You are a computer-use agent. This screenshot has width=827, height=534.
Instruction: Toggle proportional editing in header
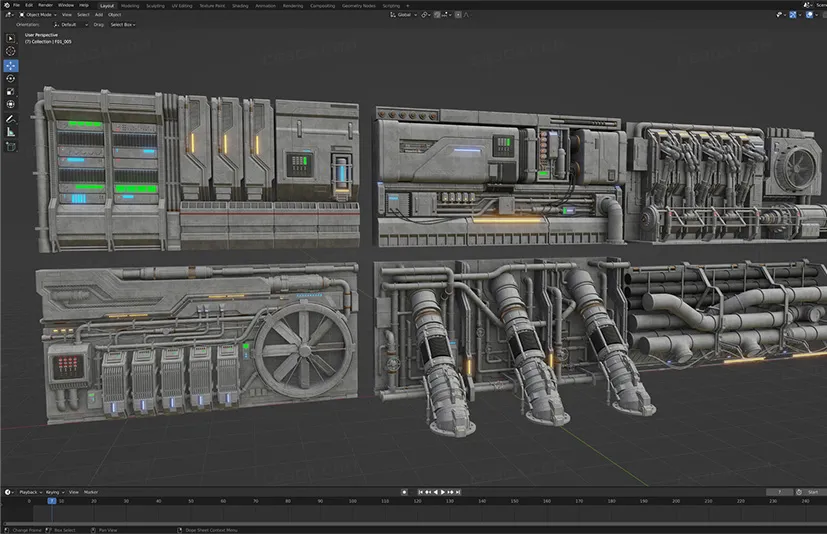click(x=458, y=15)
